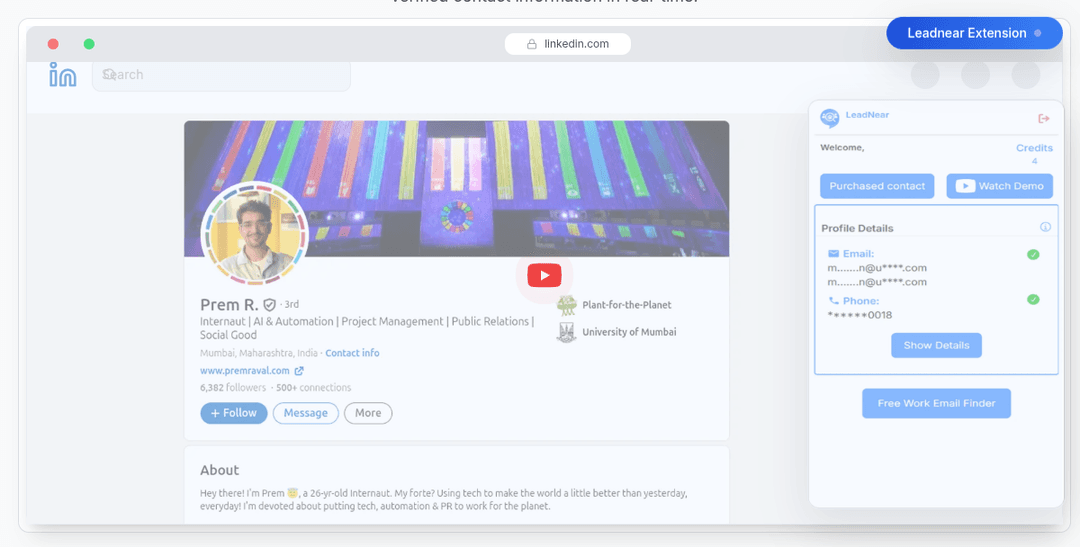
Task: Click the Leadnear Extension button
Action: click(974, 33)
